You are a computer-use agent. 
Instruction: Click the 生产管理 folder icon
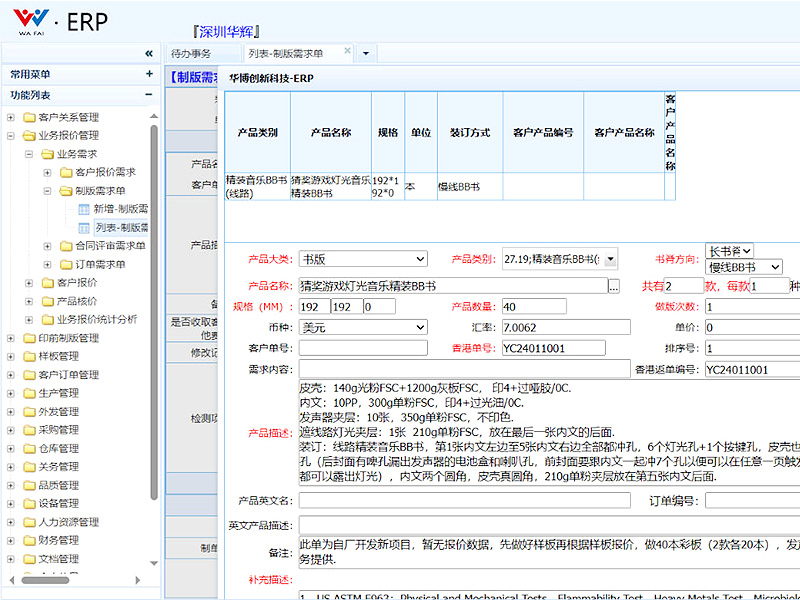click(x=29, y=393)
